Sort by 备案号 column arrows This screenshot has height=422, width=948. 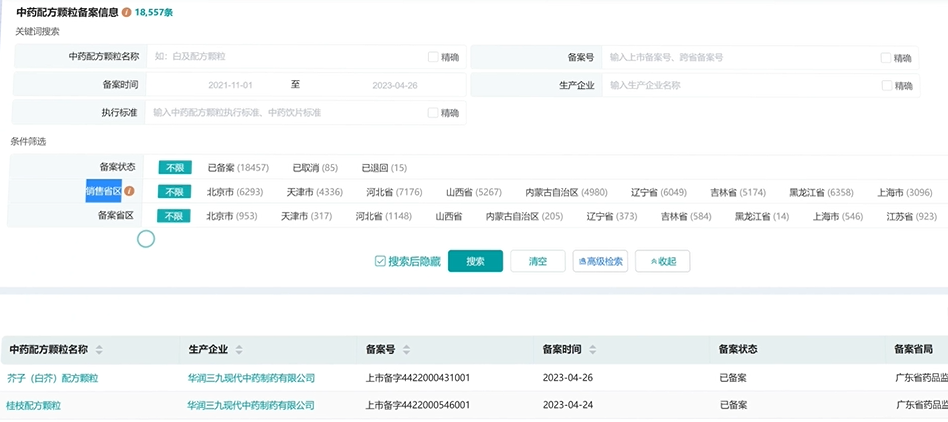(x=405, y=350)
